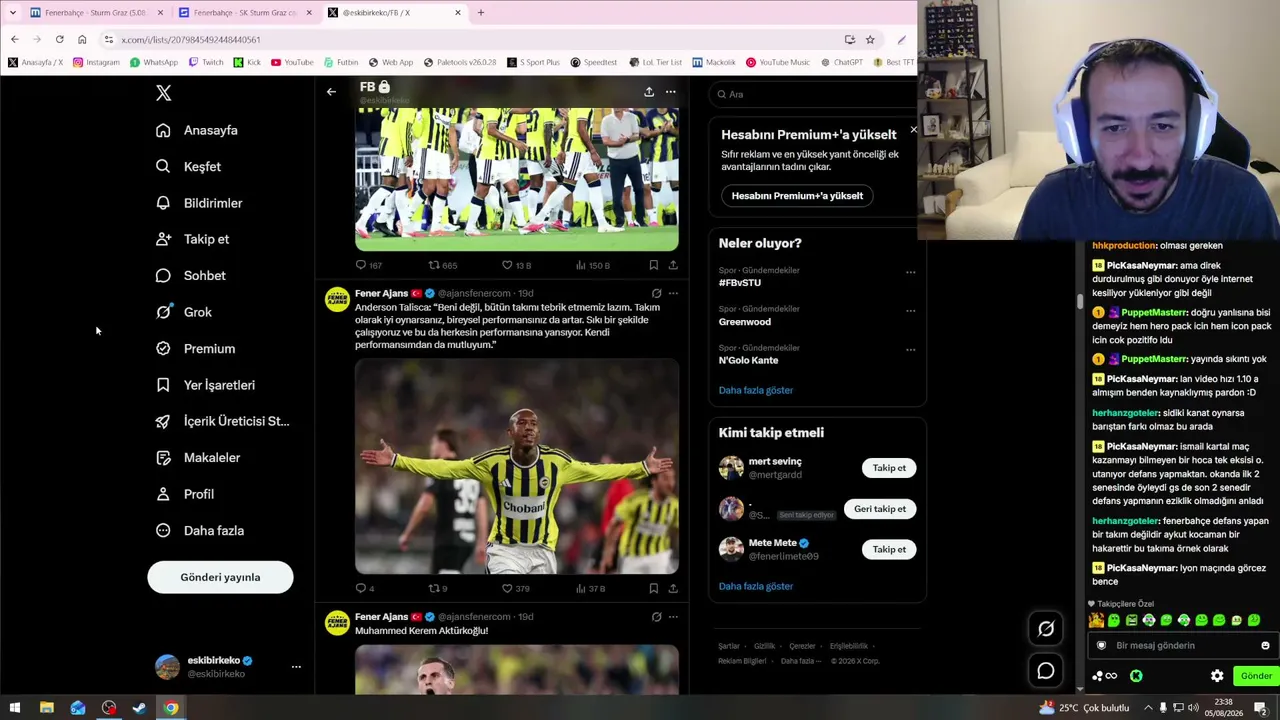Open the emoji picker in chat input
This screenshot has height=720, width=1280.
[1265, 646]
